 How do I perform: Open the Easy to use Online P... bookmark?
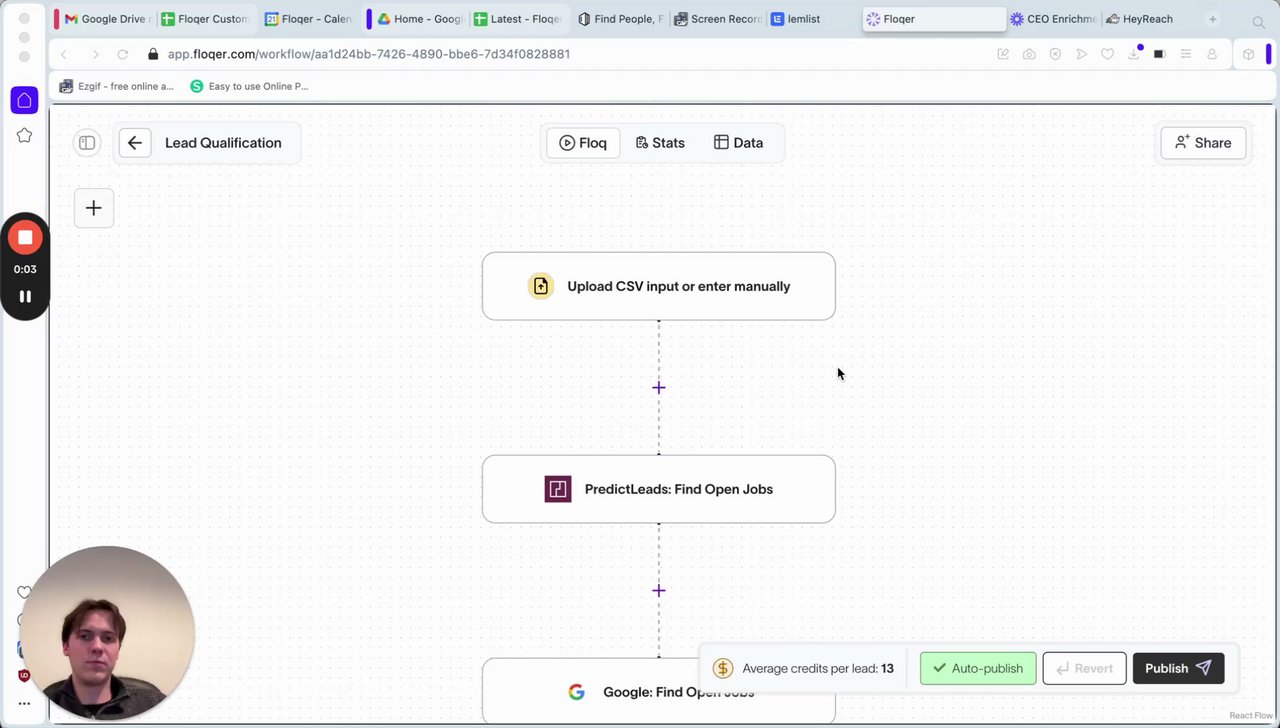[250, 86]
